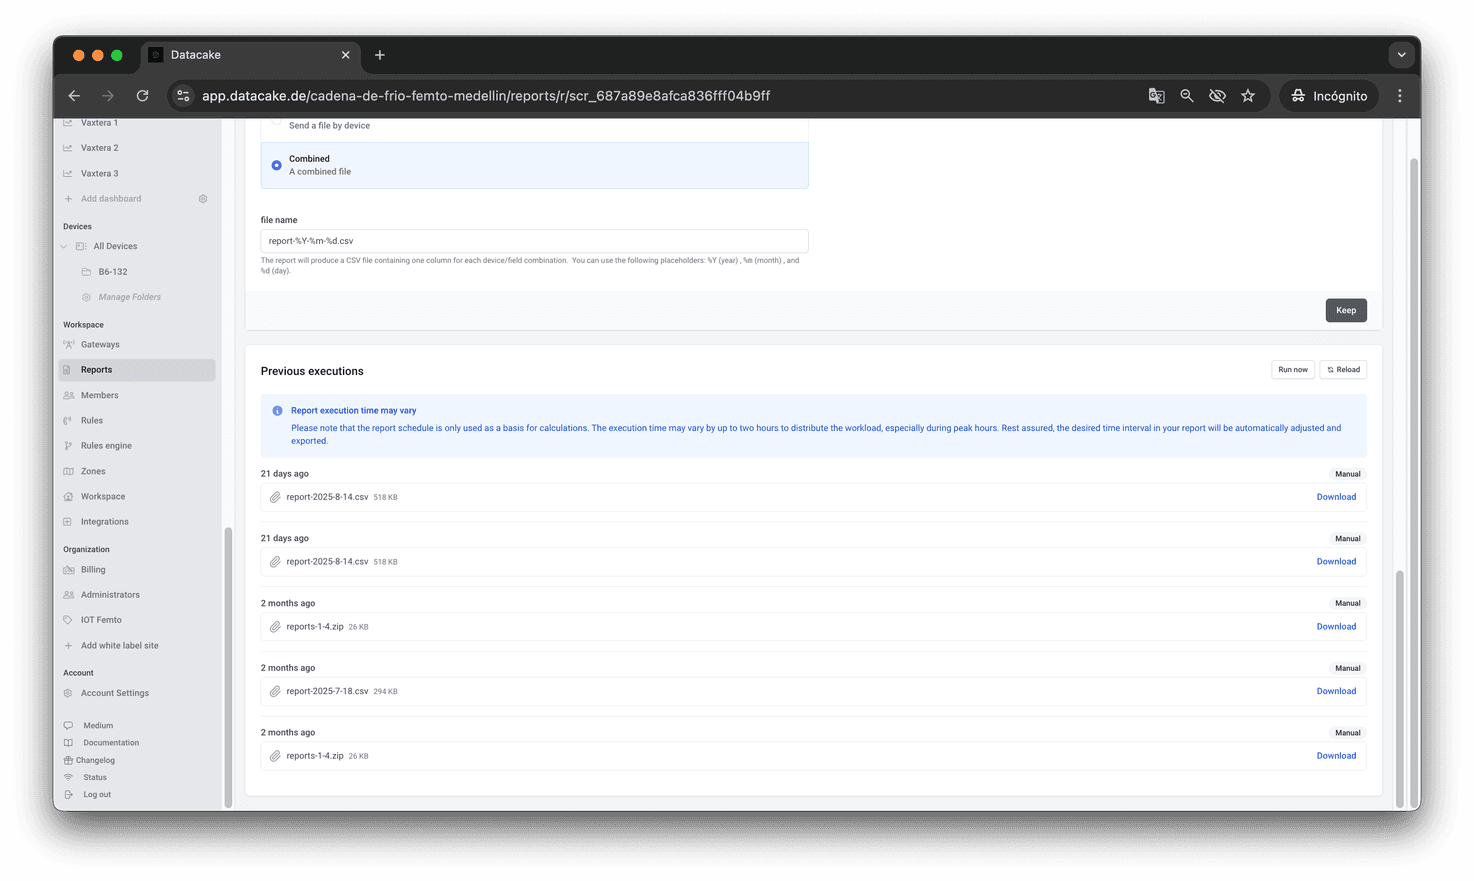Click the IOT Femto tag icon
Screen dimensions: 1474x881
pos(68,620)
